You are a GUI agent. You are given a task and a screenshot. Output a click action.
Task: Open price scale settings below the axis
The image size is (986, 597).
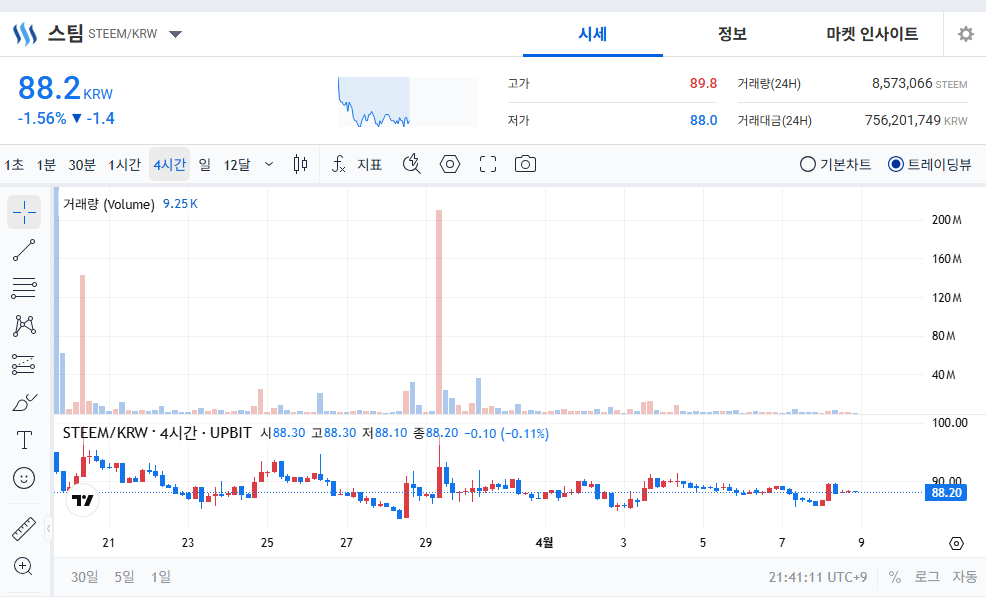tap(956, 543)
